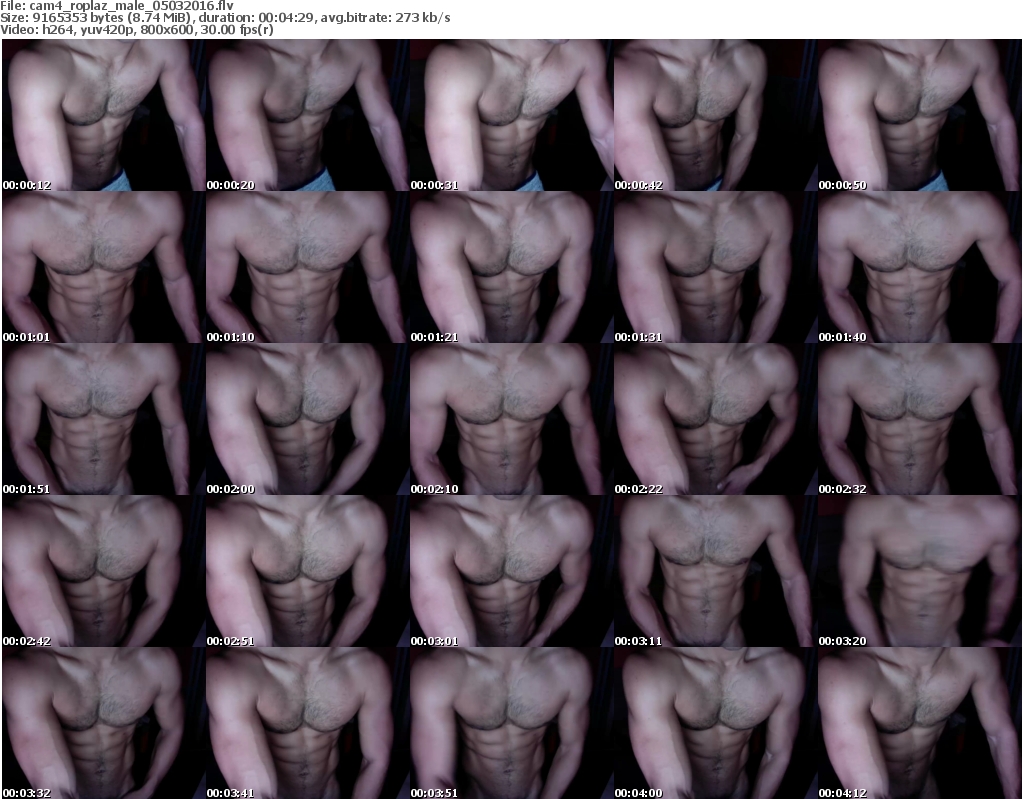
Task: Pick the frame at 00:01:01
Action: pos(104,267)
